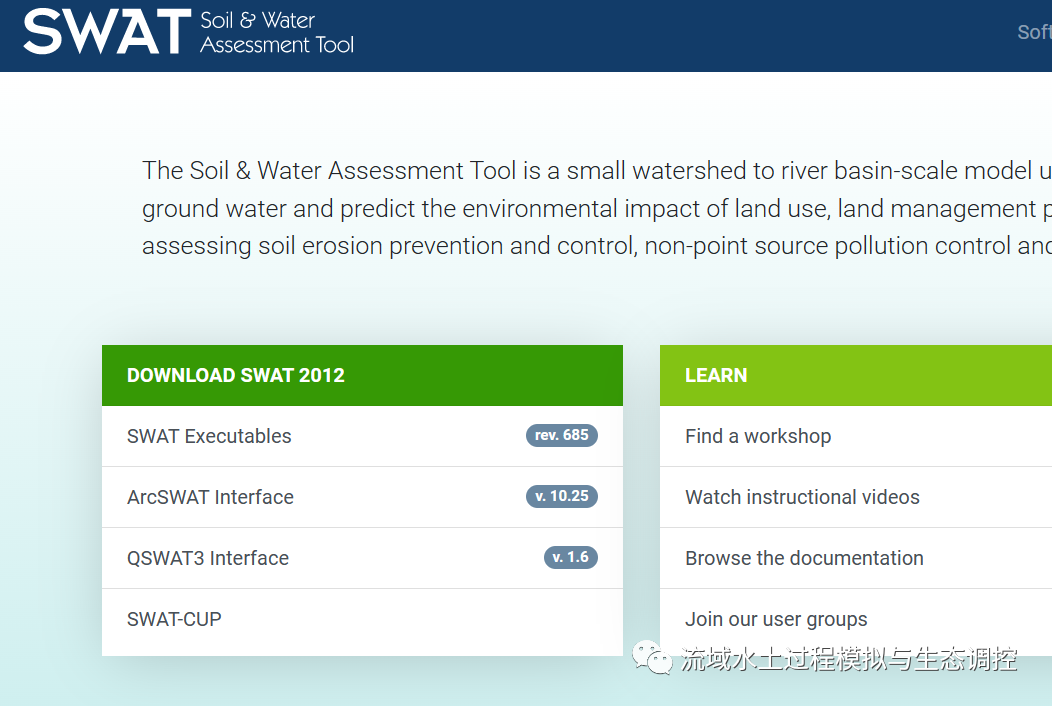
Task: Open the SWAT Executables download link
Action: click(209, 436)
